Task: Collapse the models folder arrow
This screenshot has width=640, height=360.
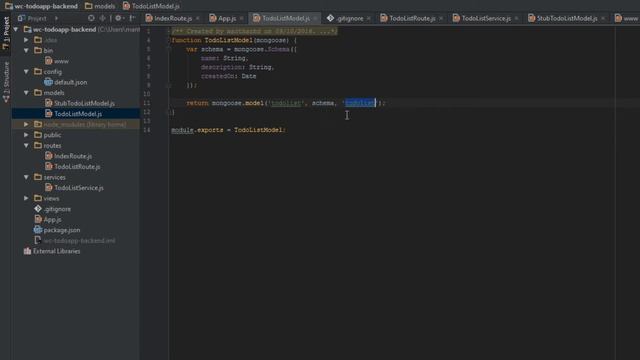Action: [26, 93]
